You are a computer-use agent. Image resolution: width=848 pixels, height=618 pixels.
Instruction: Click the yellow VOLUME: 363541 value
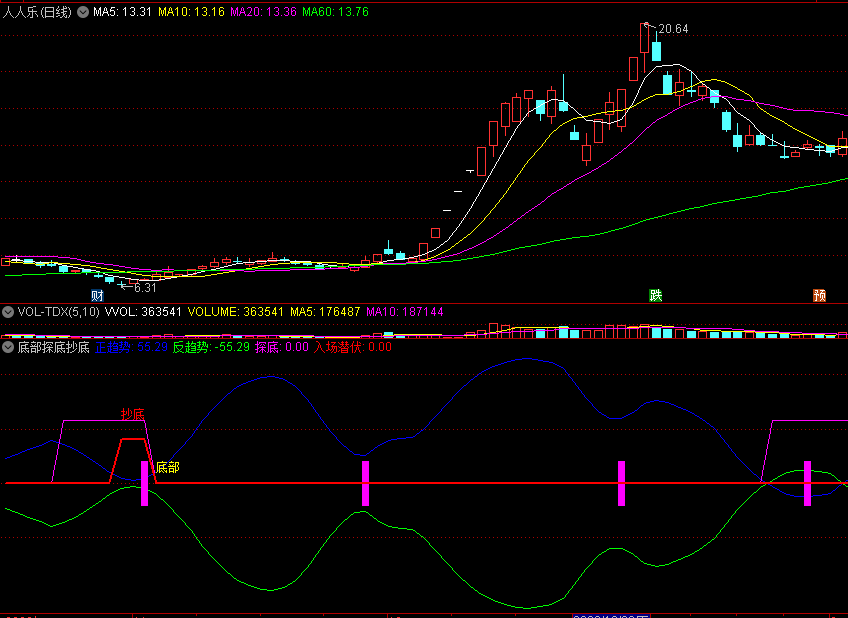[236, 312]
